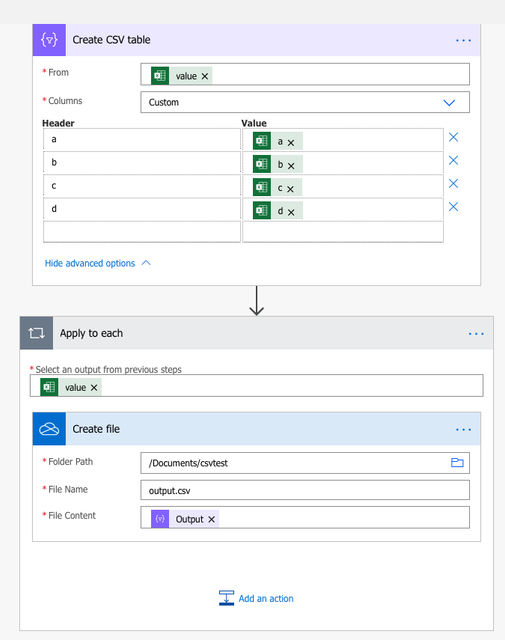
Task: Click Excel icon on token c
Action: (x=262, y=187)
